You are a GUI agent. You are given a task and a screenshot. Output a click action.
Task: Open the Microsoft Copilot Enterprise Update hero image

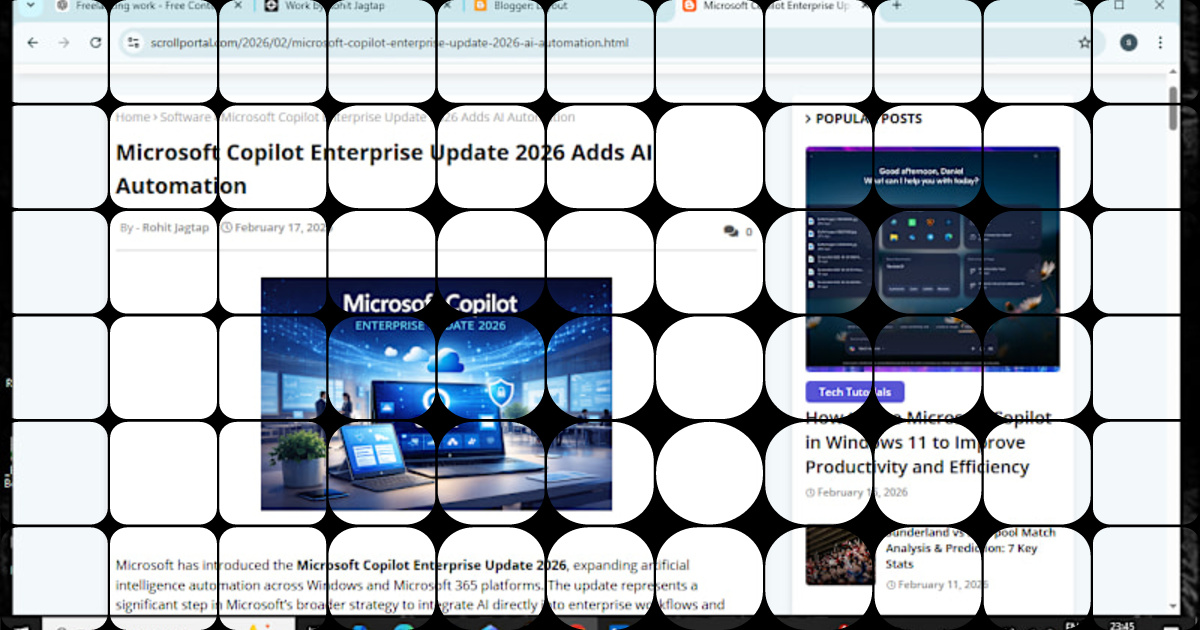(436, 394)
